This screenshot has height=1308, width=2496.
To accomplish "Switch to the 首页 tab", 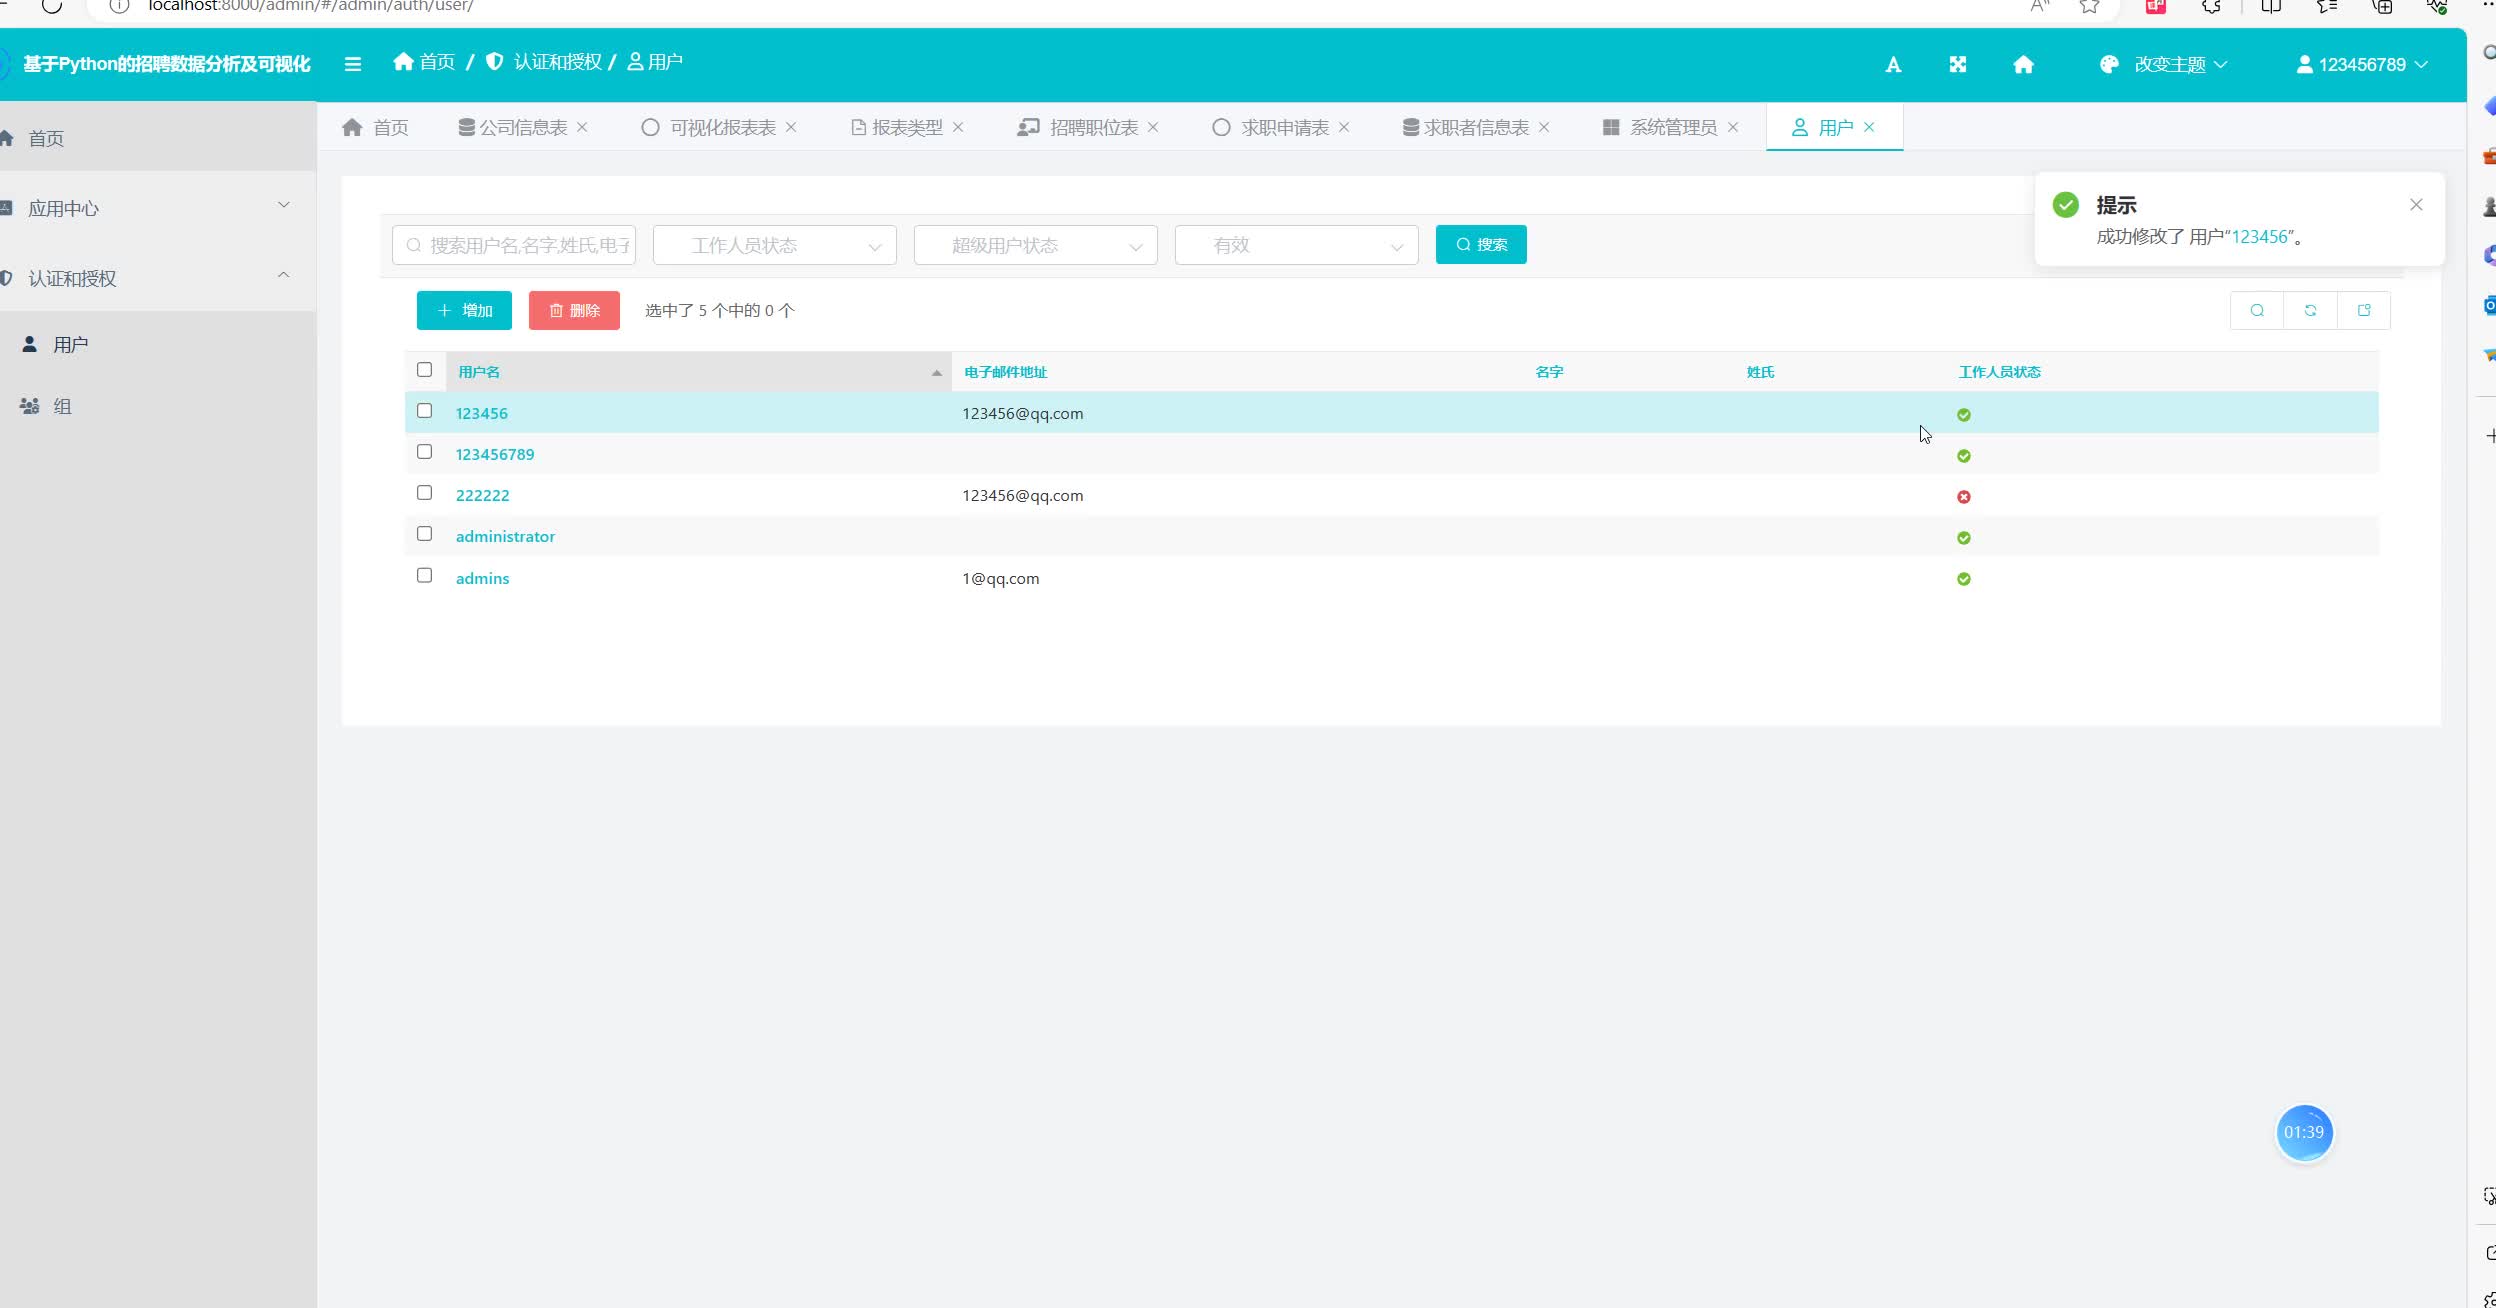I will pyautogui.click(x=376, y=127).
